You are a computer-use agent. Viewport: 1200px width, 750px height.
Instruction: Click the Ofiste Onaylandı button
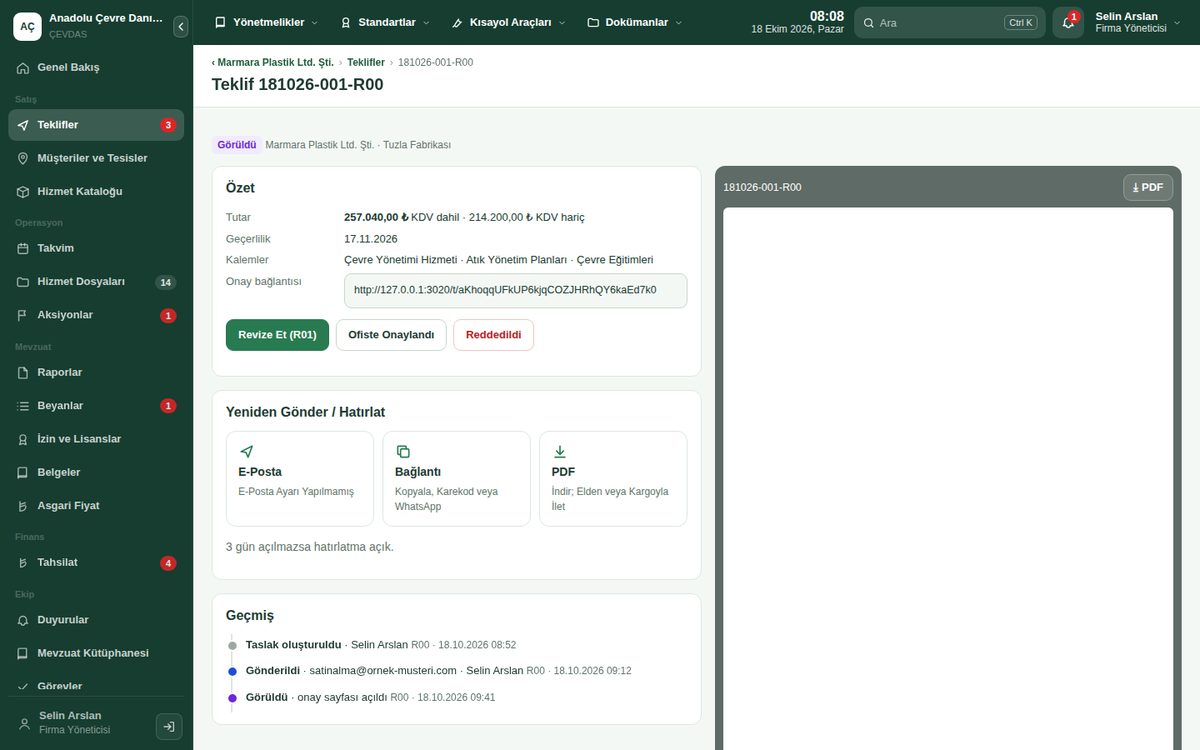(391, 335)
